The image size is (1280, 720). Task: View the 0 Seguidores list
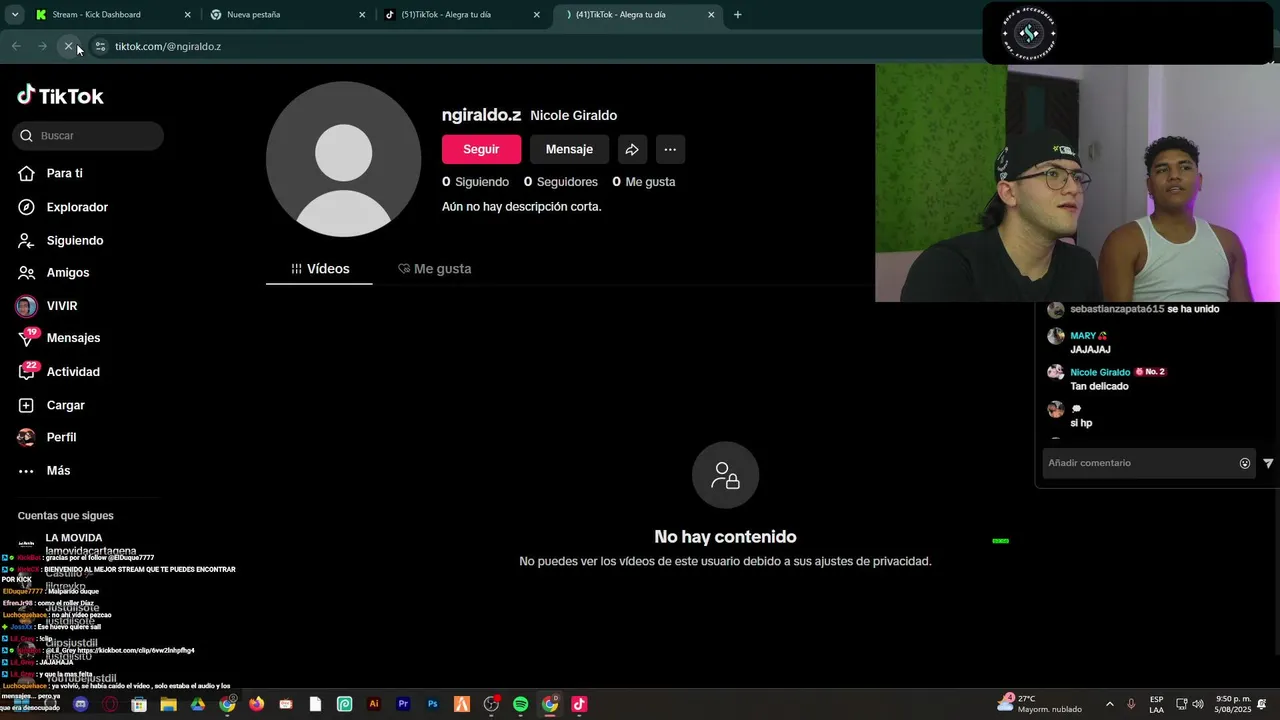(560, 182)
